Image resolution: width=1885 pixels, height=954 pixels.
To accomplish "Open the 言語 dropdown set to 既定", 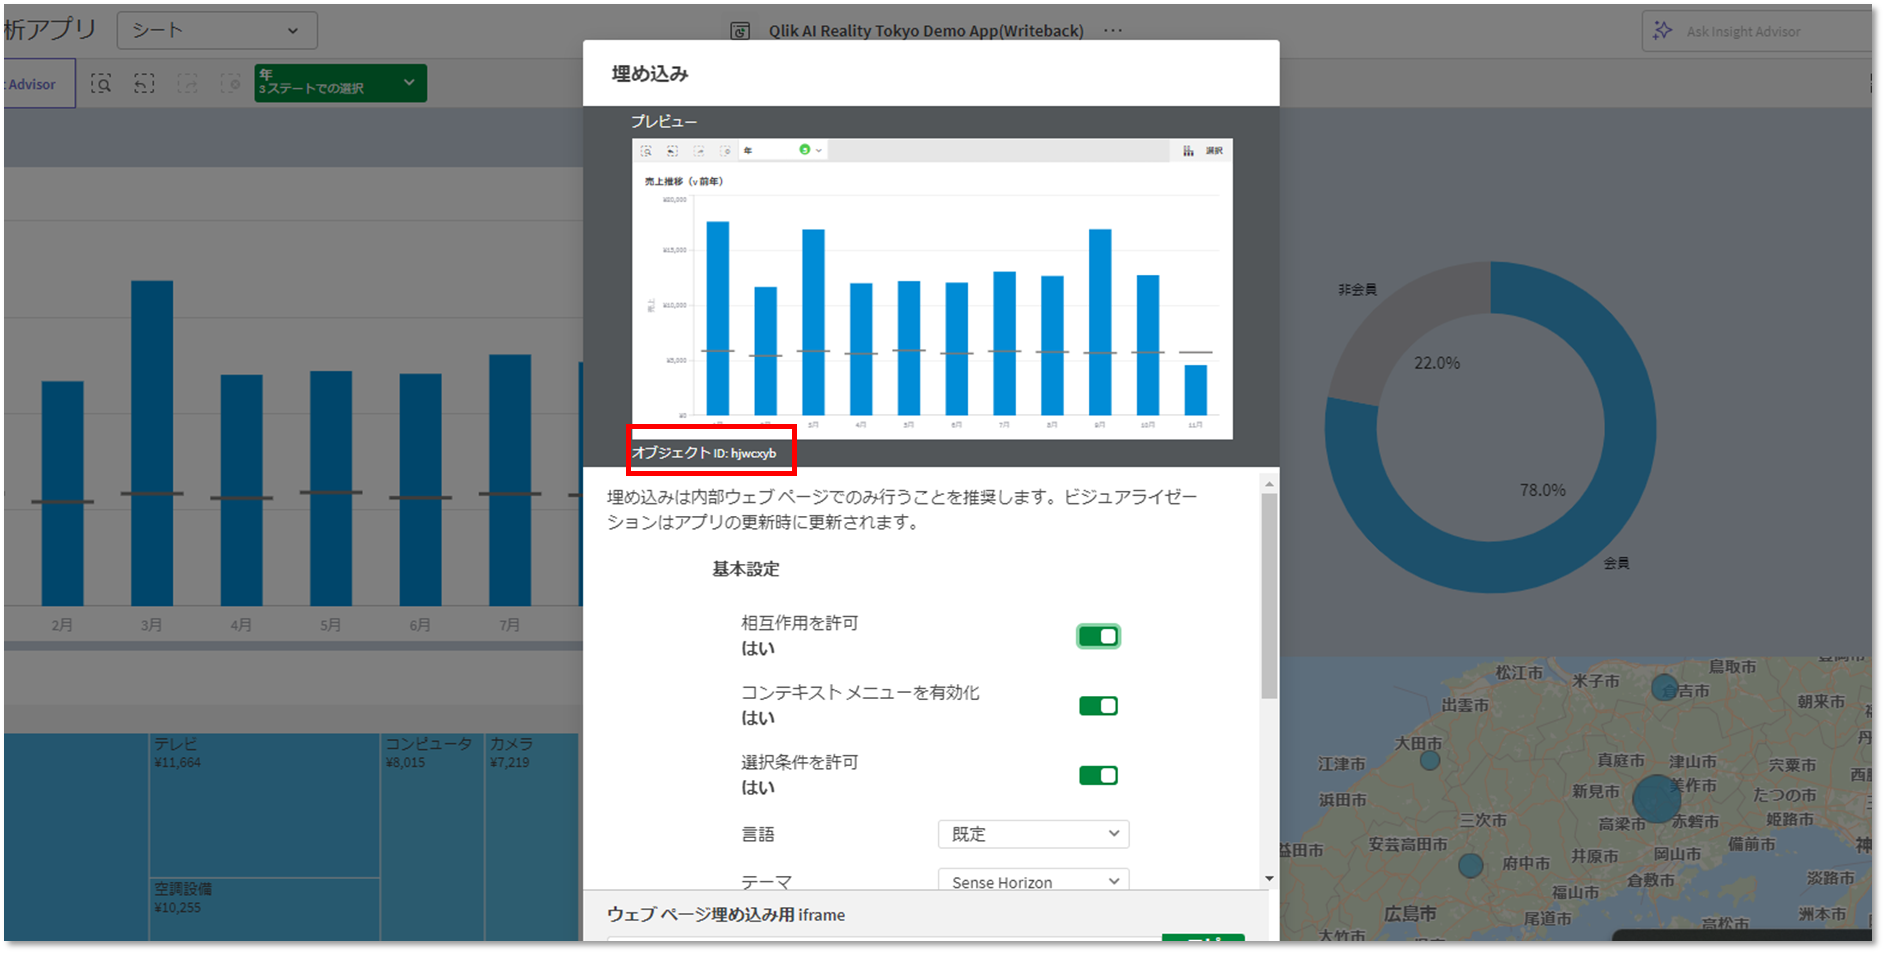I will (1033, 834).
